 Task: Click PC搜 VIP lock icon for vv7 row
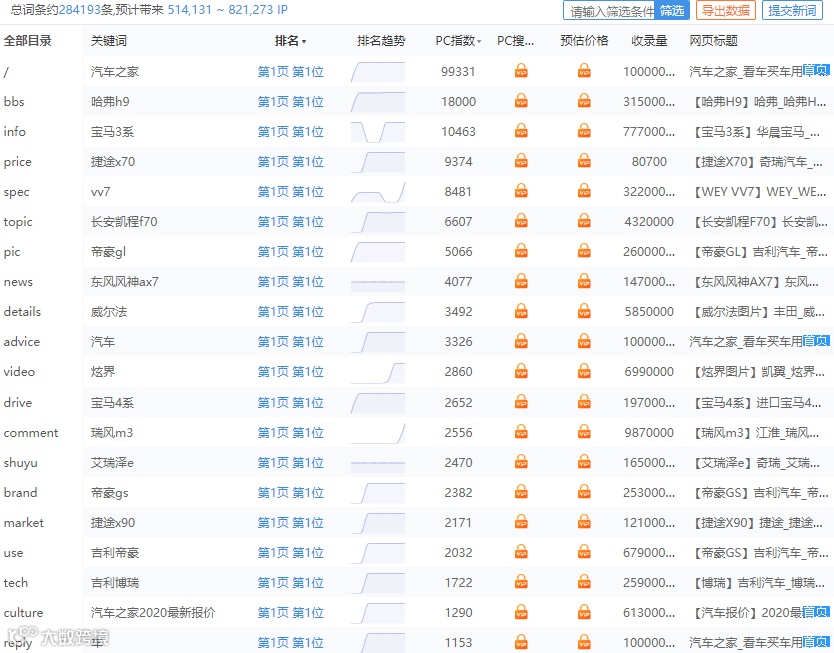[521, 191]
